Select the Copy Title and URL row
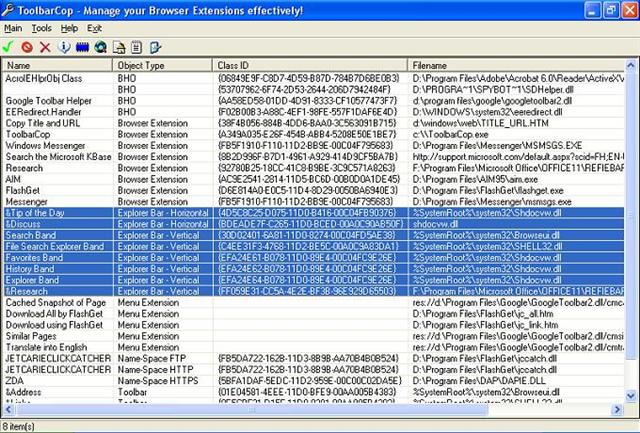Screen dimensions: 640x433 click(313, 123)
